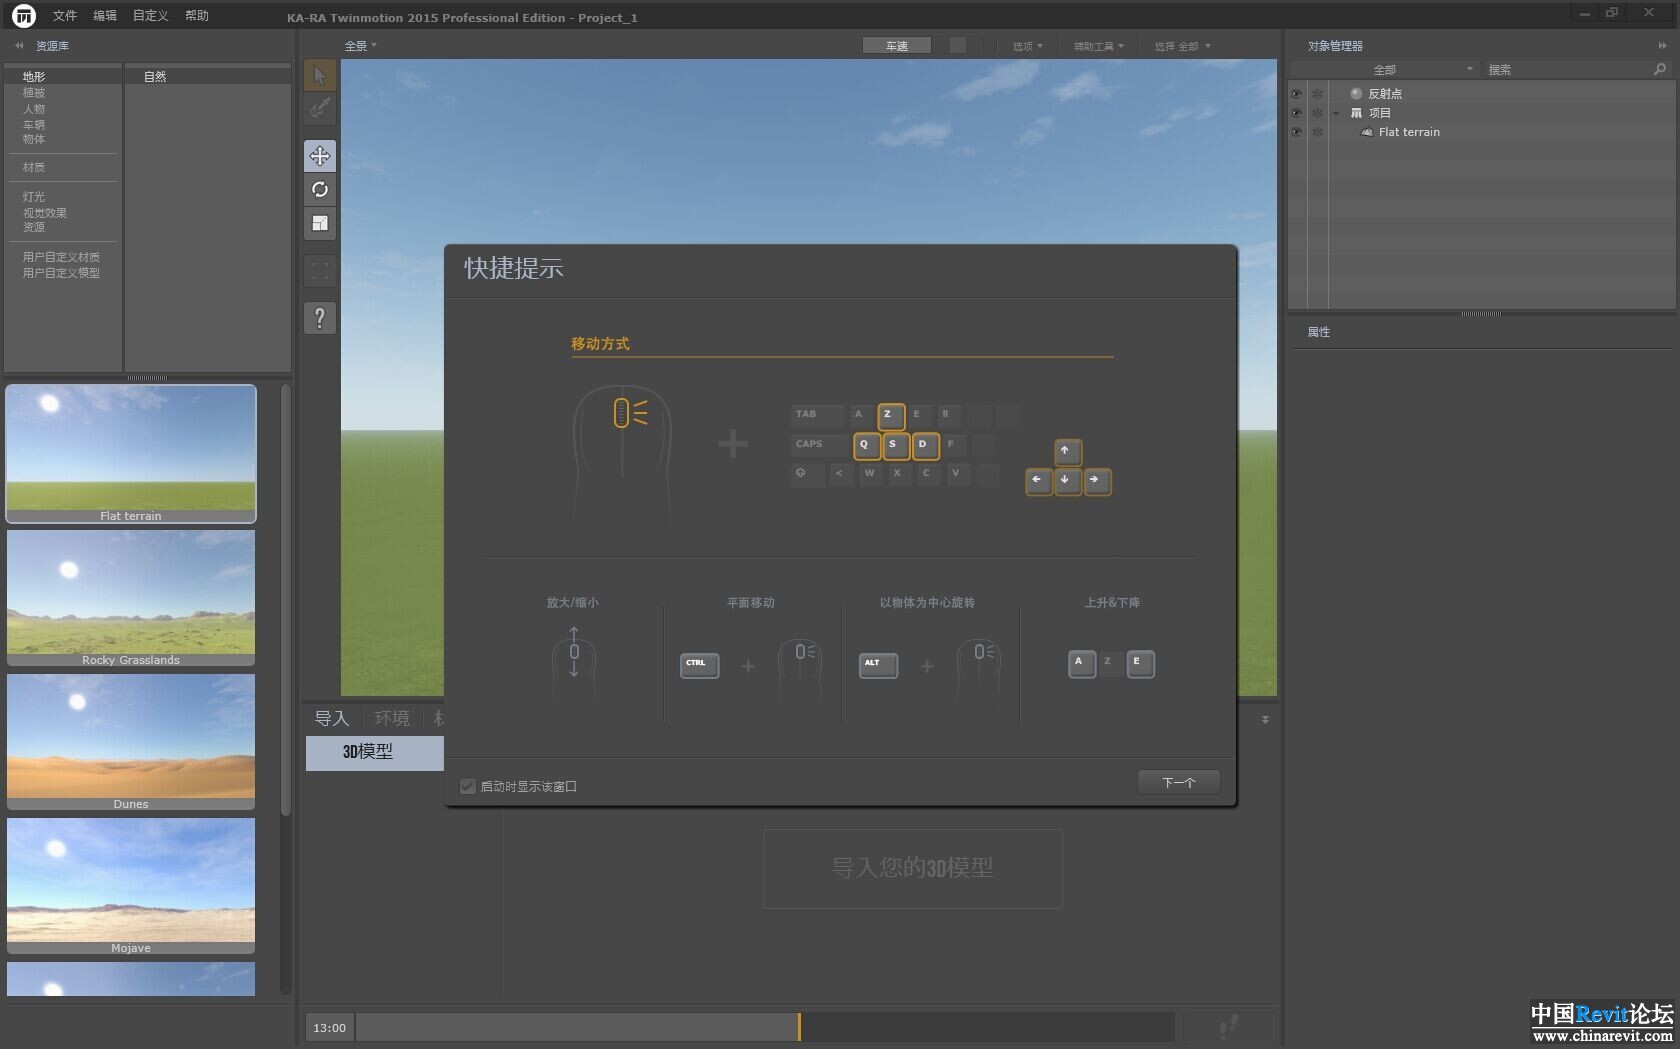Toggle freeze snowflake for 项目 row
This screenshot has height=1049, width=1680.
pyautogui.click(x=1317, y=113)
